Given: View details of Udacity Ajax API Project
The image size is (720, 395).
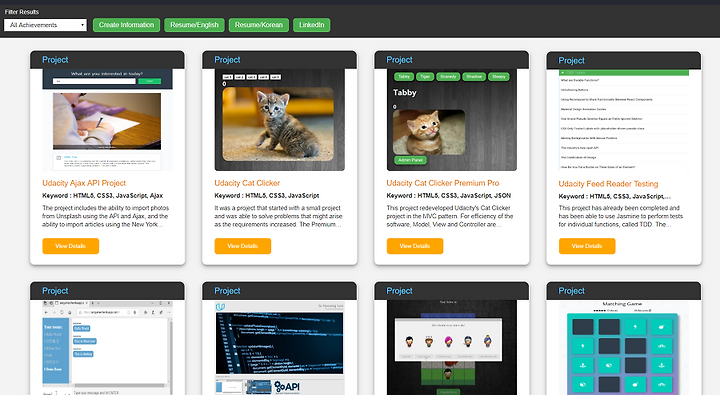Looking at the screenshot, I should [71, 246].
